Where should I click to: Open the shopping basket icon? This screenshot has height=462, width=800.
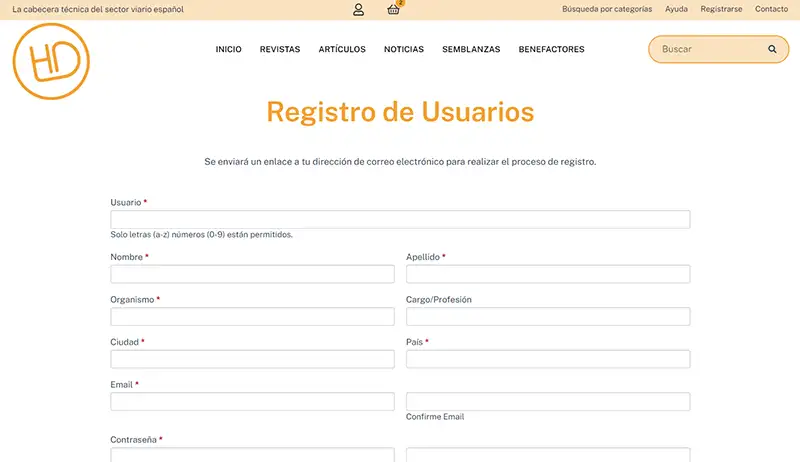[393, 10]
